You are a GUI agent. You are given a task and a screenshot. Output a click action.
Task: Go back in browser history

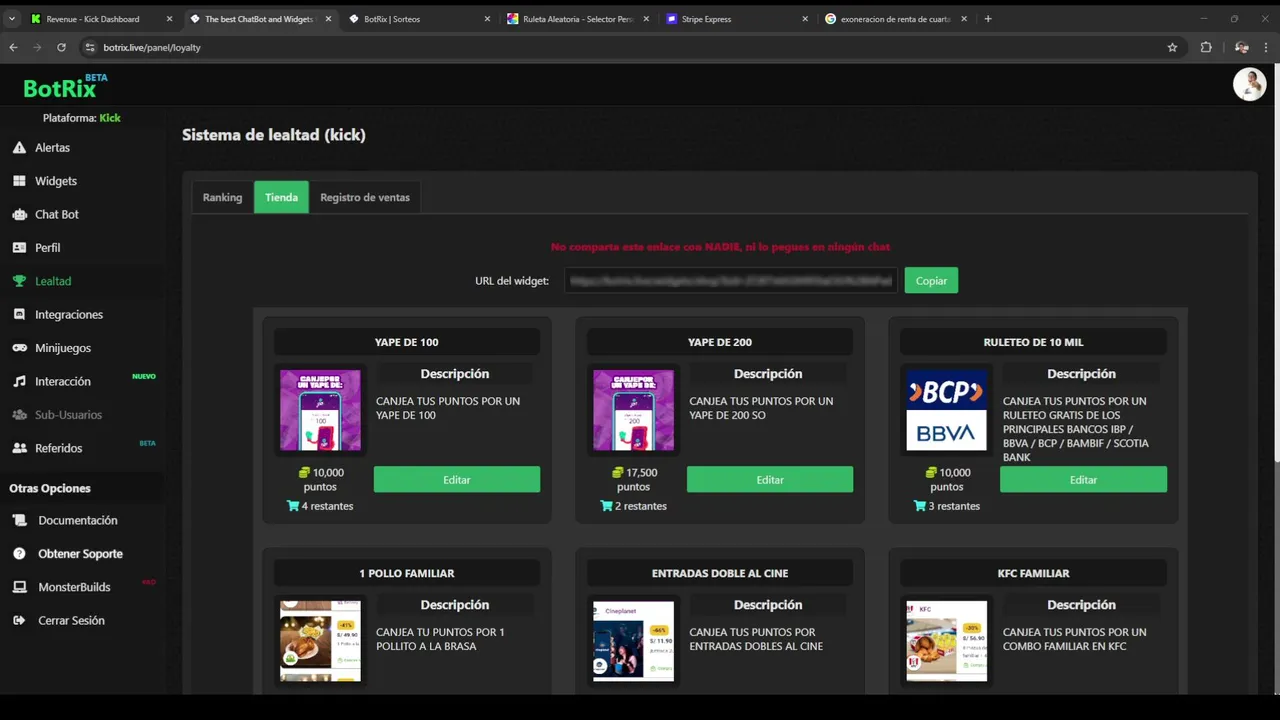point(13,47)
